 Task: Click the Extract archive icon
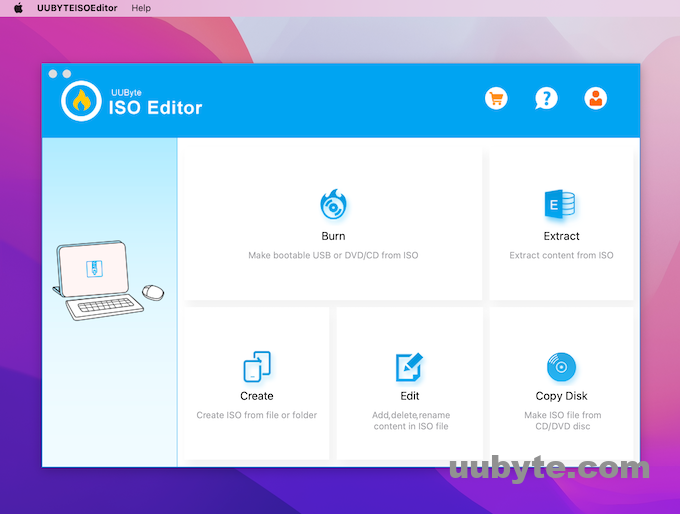pos(560,204)
